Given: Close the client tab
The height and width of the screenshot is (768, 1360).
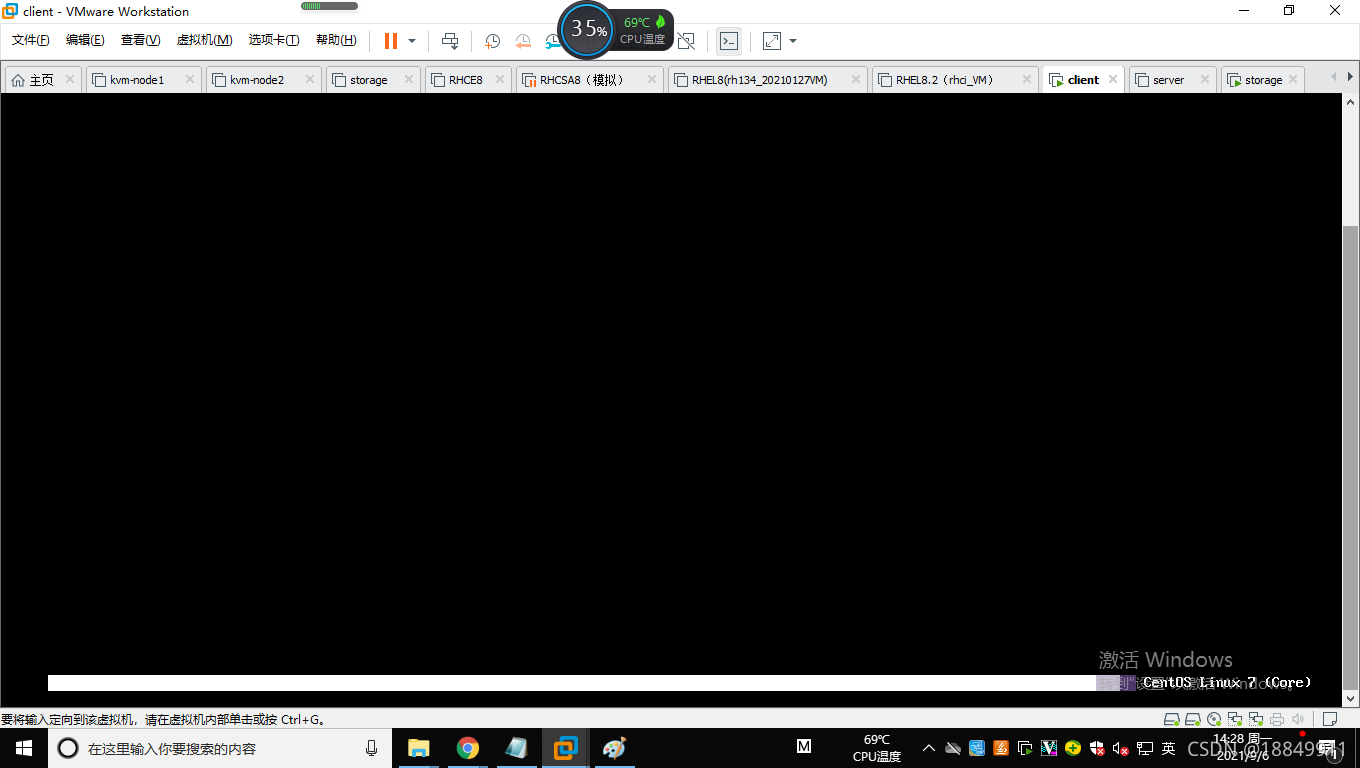Looking at the screenshot, I should [1113, 80].
